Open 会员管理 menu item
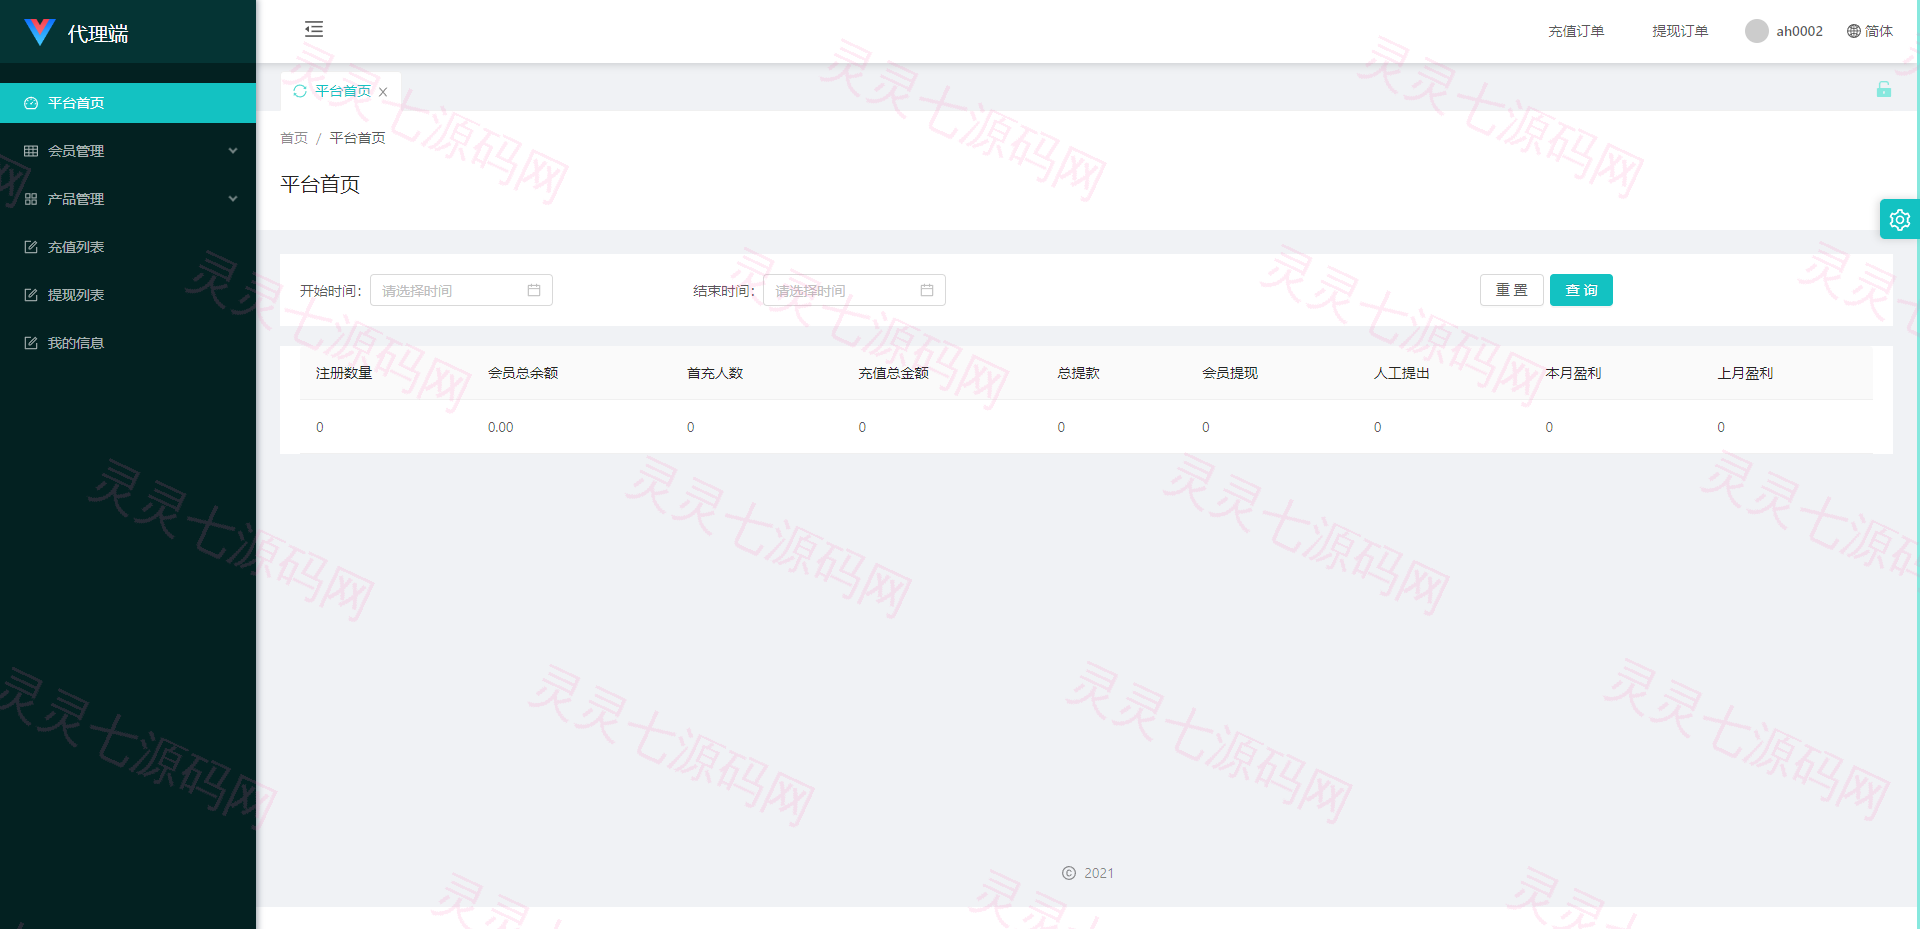 click(x=128, y=151)
